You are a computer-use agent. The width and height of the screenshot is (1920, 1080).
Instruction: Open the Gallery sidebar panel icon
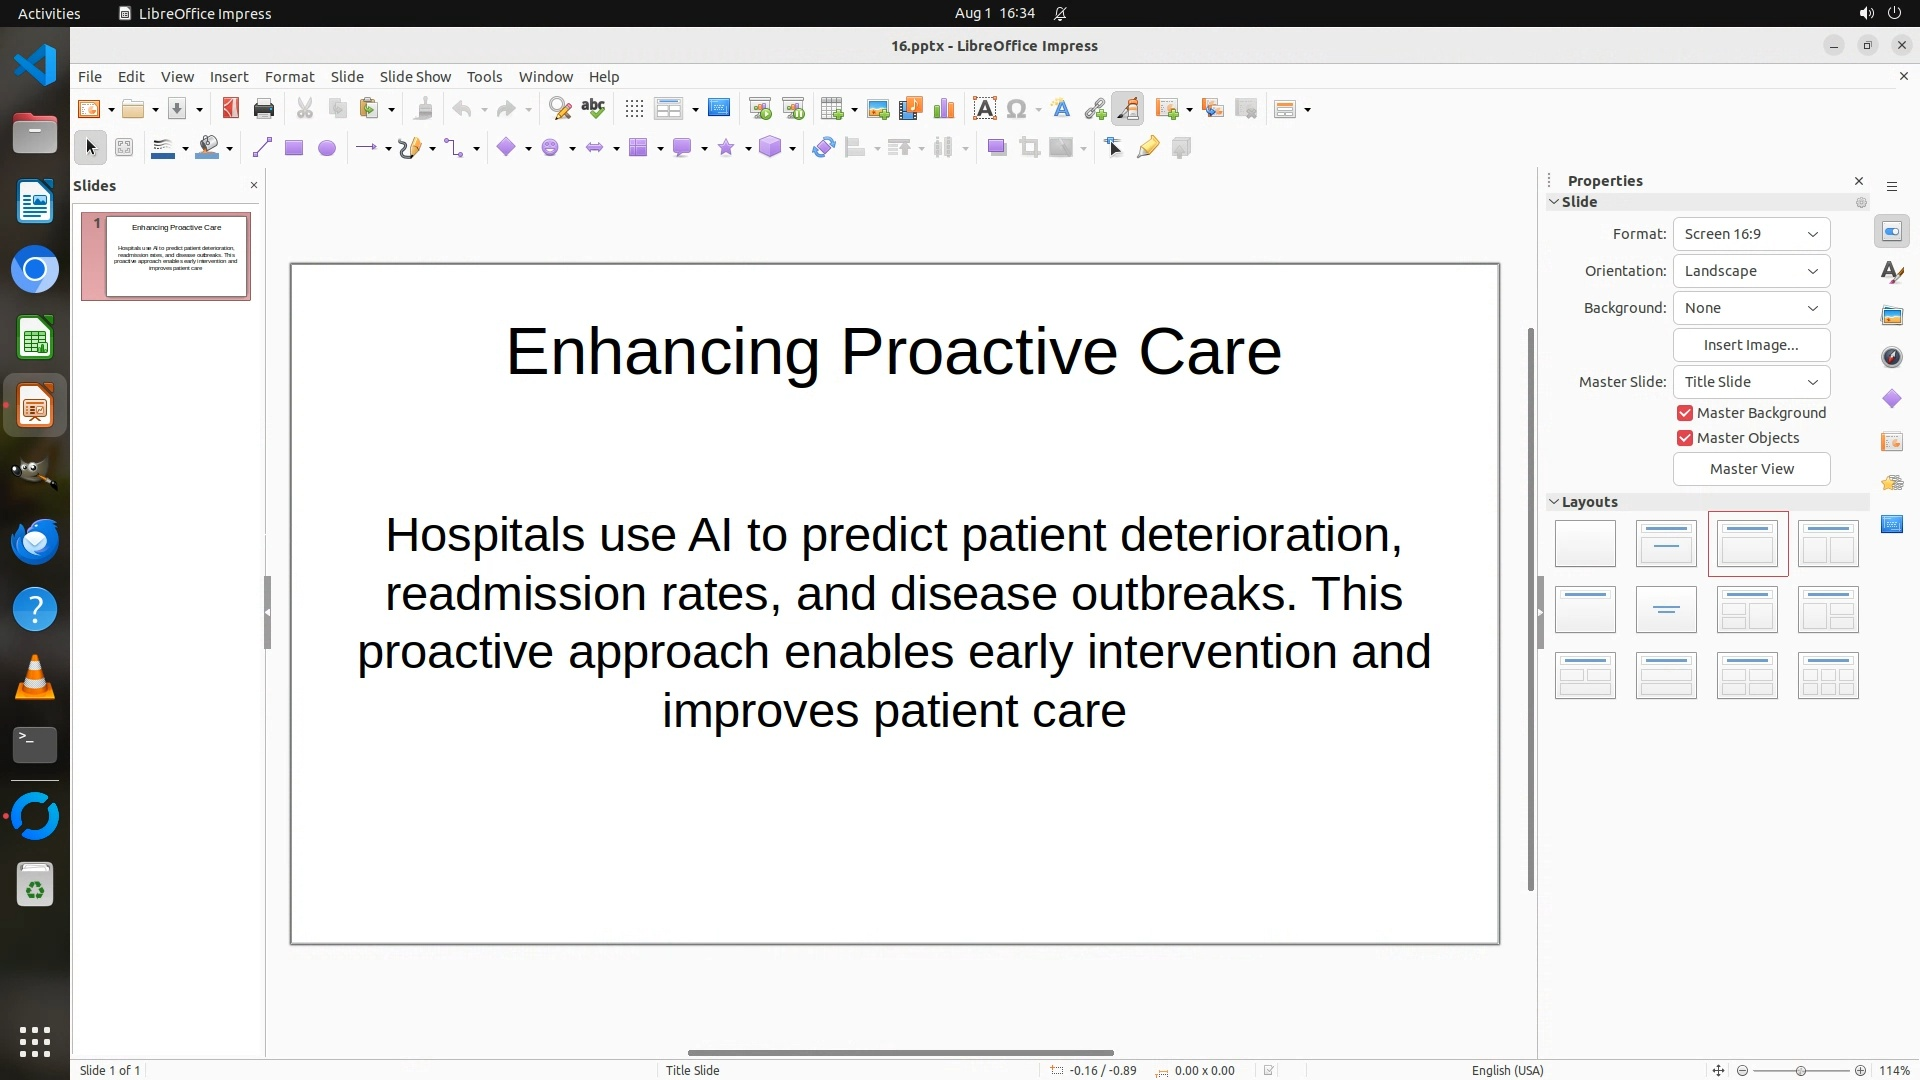[1891, 315]
